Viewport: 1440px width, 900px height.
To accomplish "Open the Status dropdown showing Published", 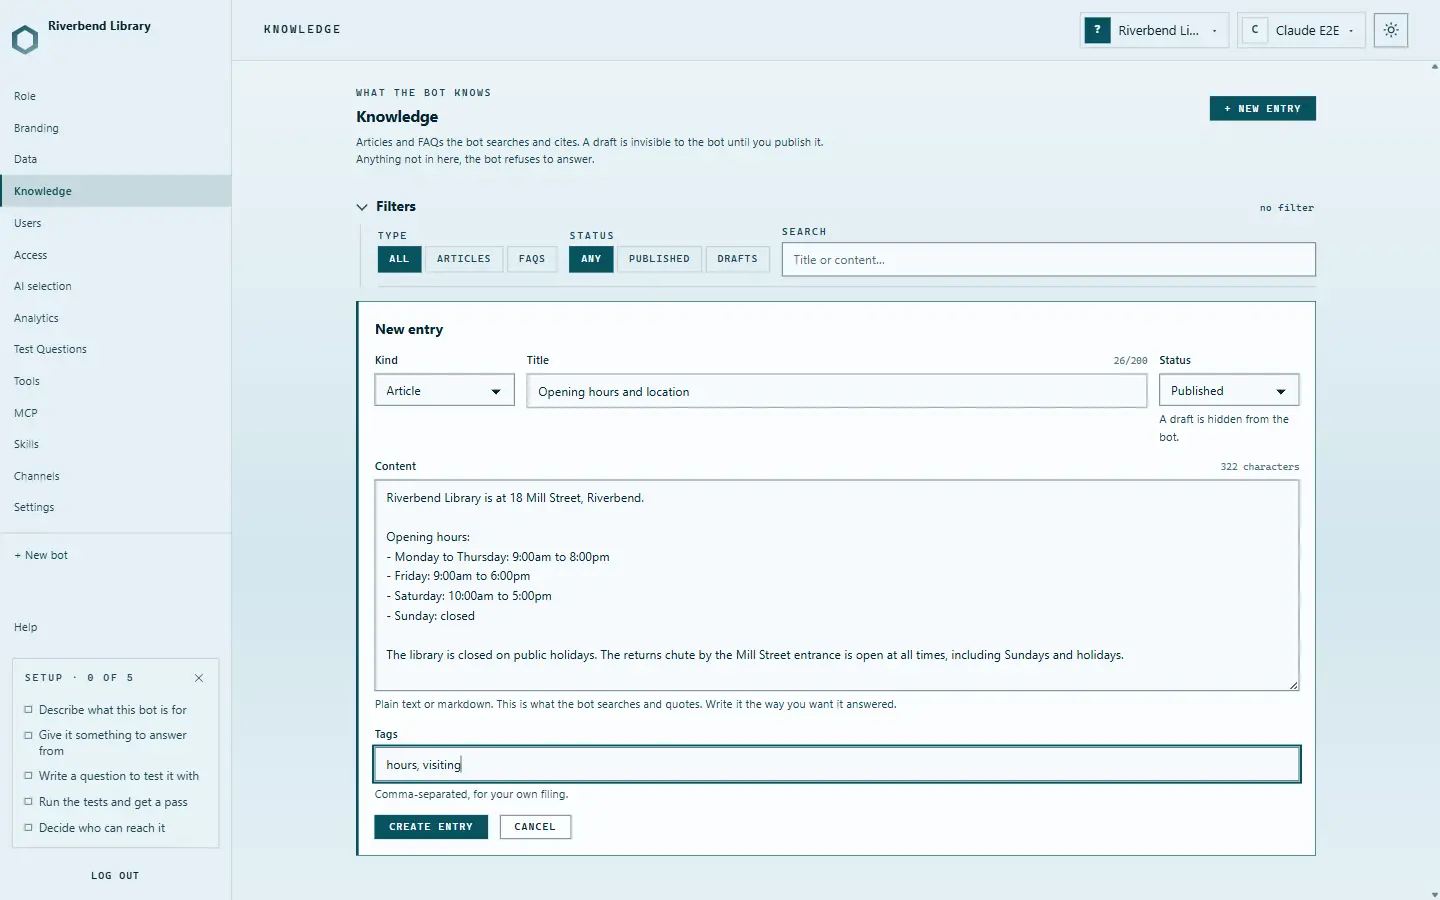I will point(1229,391).
